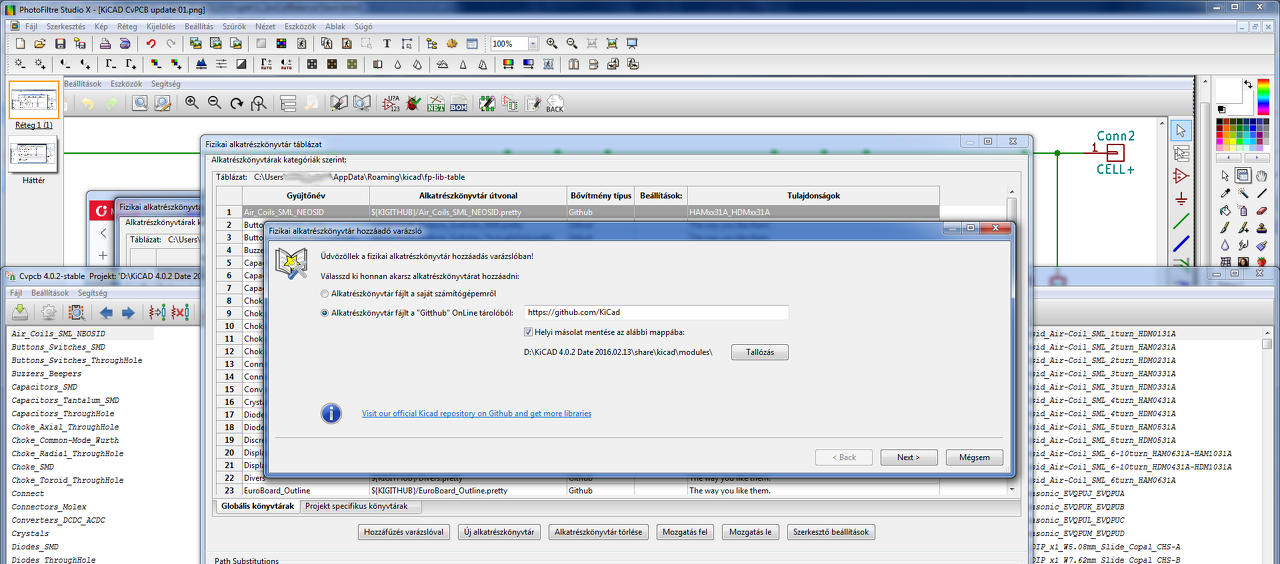Click the Szerkesztő beállítások button
The height and width of the screenshot is (564, 1280).
tap(832, 532)
